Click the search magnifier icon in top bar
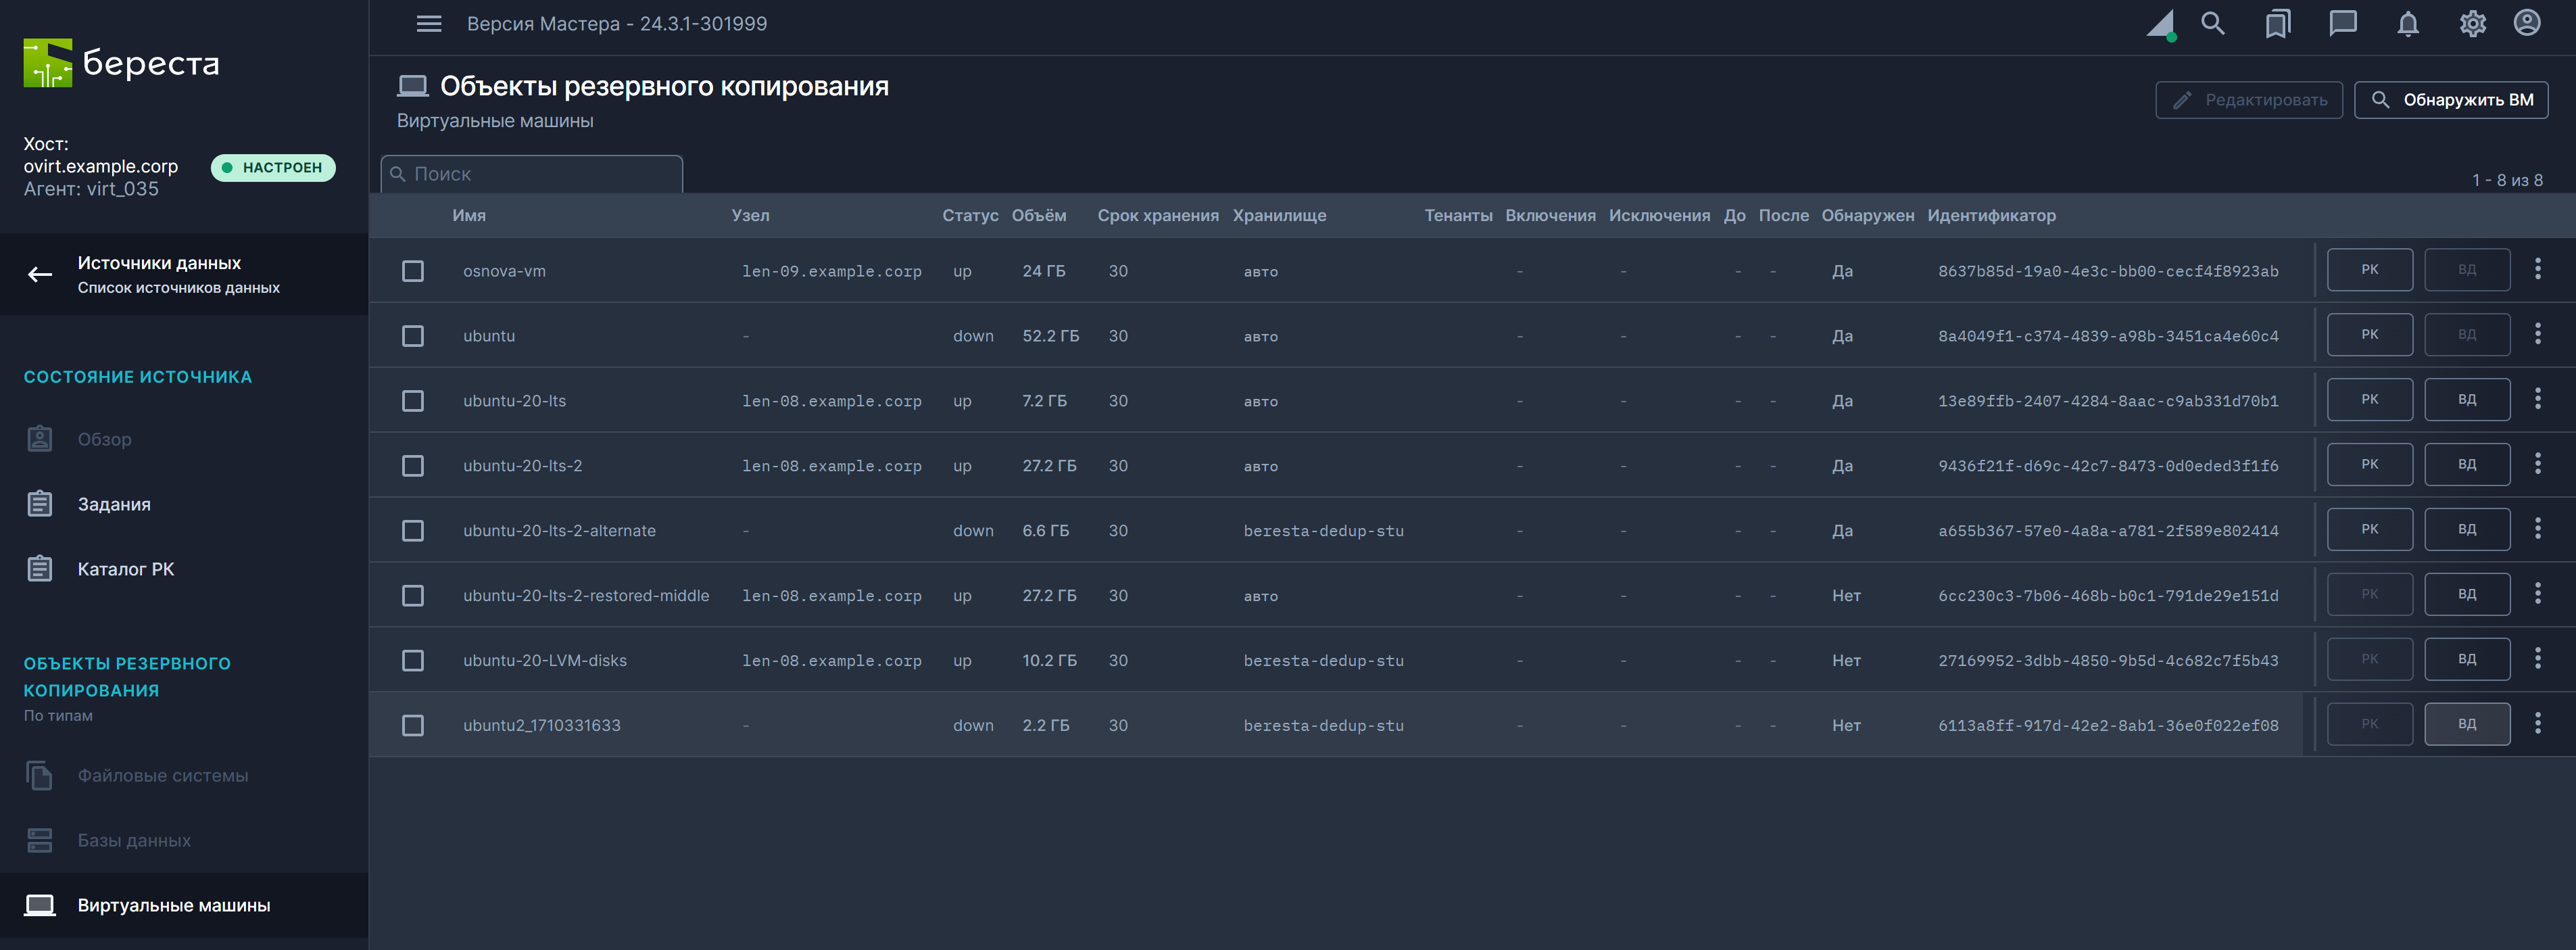This screenshot has width=2576, height=950. click(2212, 24)
